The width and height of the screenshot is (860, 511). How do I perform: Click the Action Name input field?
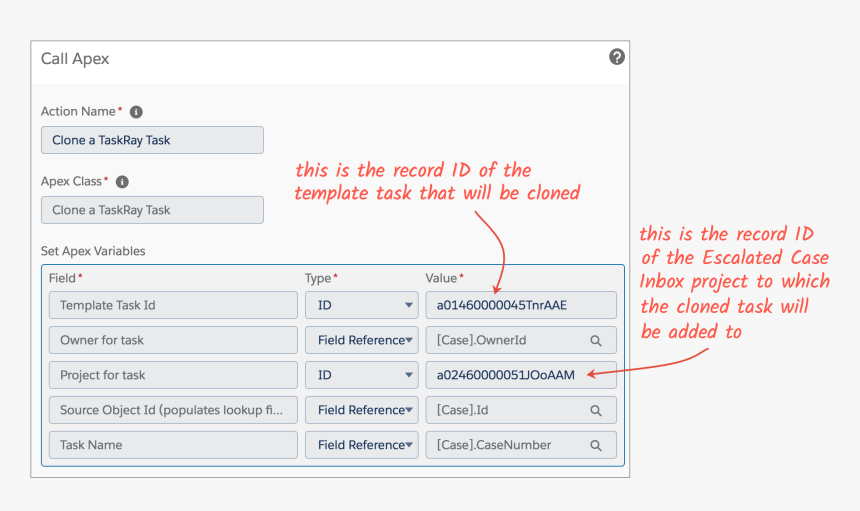pyautogui.click(x=152, y=140)
